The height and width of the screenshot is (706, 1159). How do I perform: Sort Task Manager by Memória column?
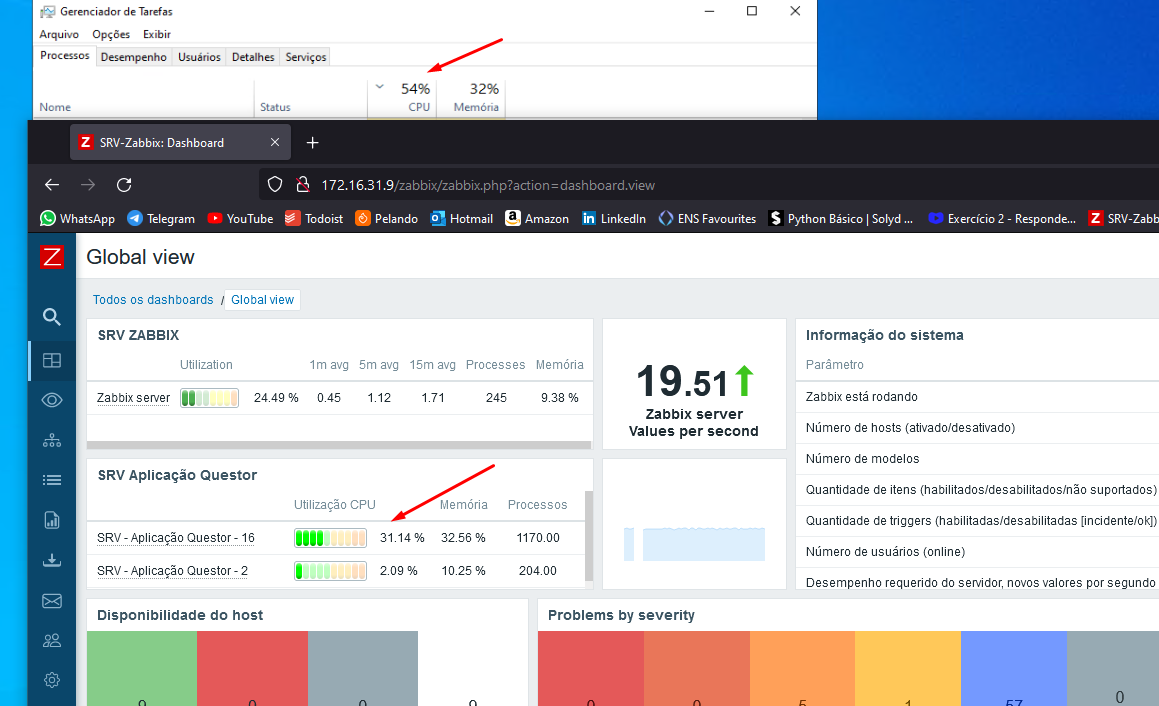pos(471,98)
